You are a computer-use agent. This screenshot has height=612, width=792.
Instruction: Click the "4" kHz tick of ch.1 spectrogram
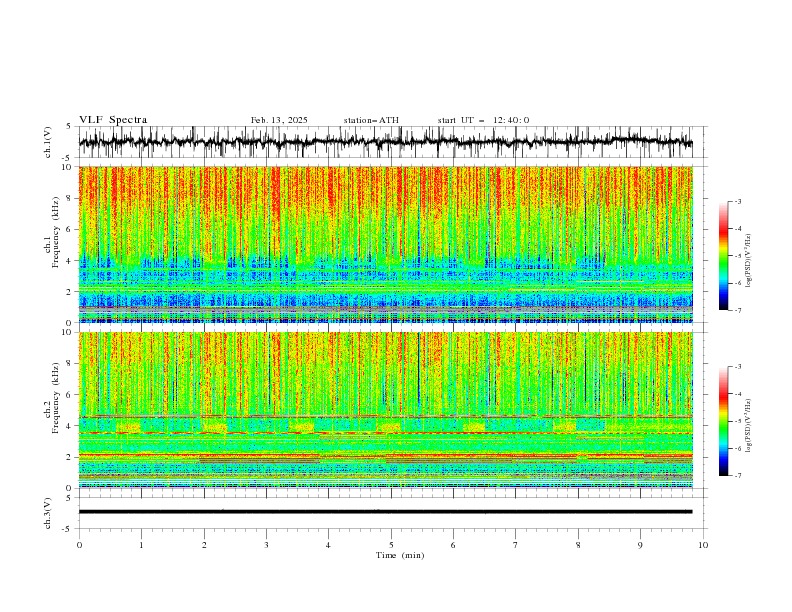pyautogui.click(x=70, y=261)
